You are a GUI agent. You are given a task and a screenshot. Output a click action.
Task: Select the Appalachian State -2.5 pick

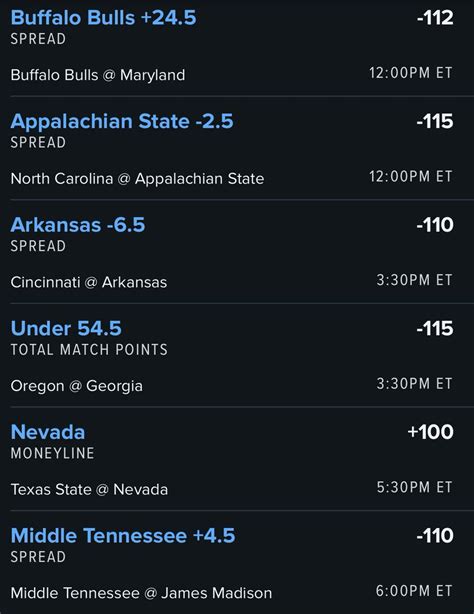[122, 121]
